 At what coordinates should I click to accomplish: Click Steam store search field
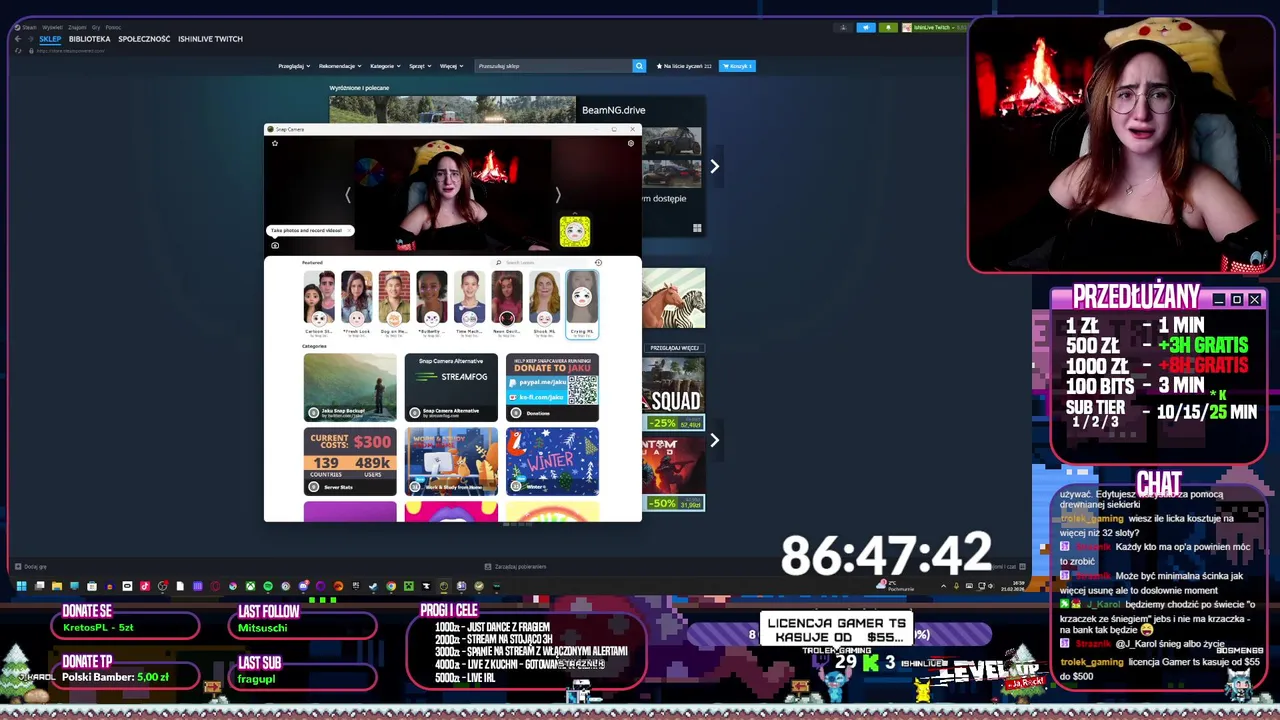(553, 66)
